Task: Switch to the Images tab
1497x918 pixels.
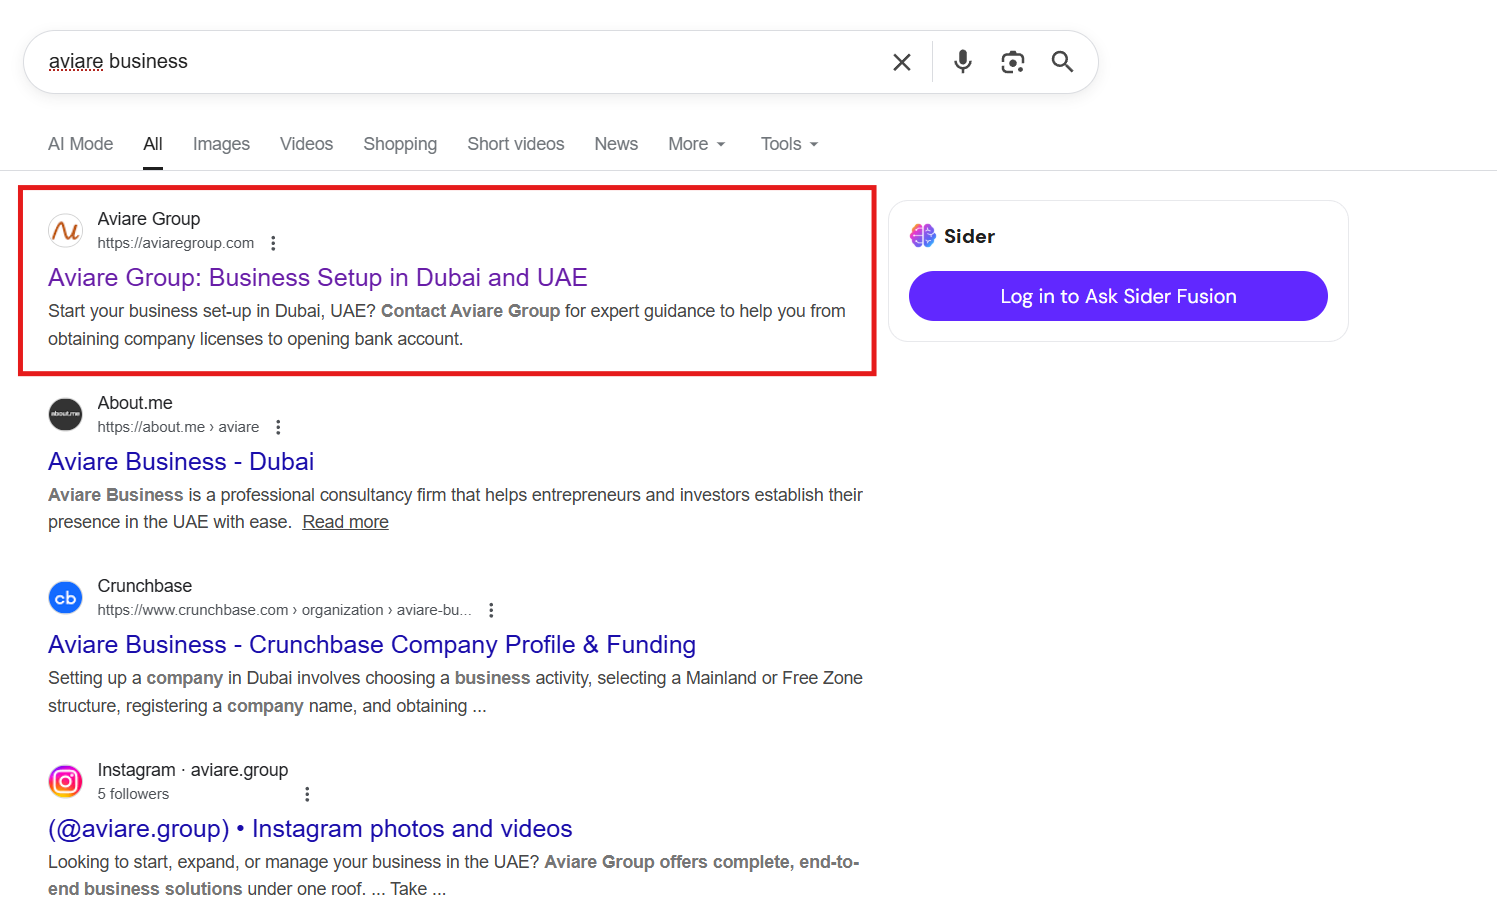Action: [221, 144]
